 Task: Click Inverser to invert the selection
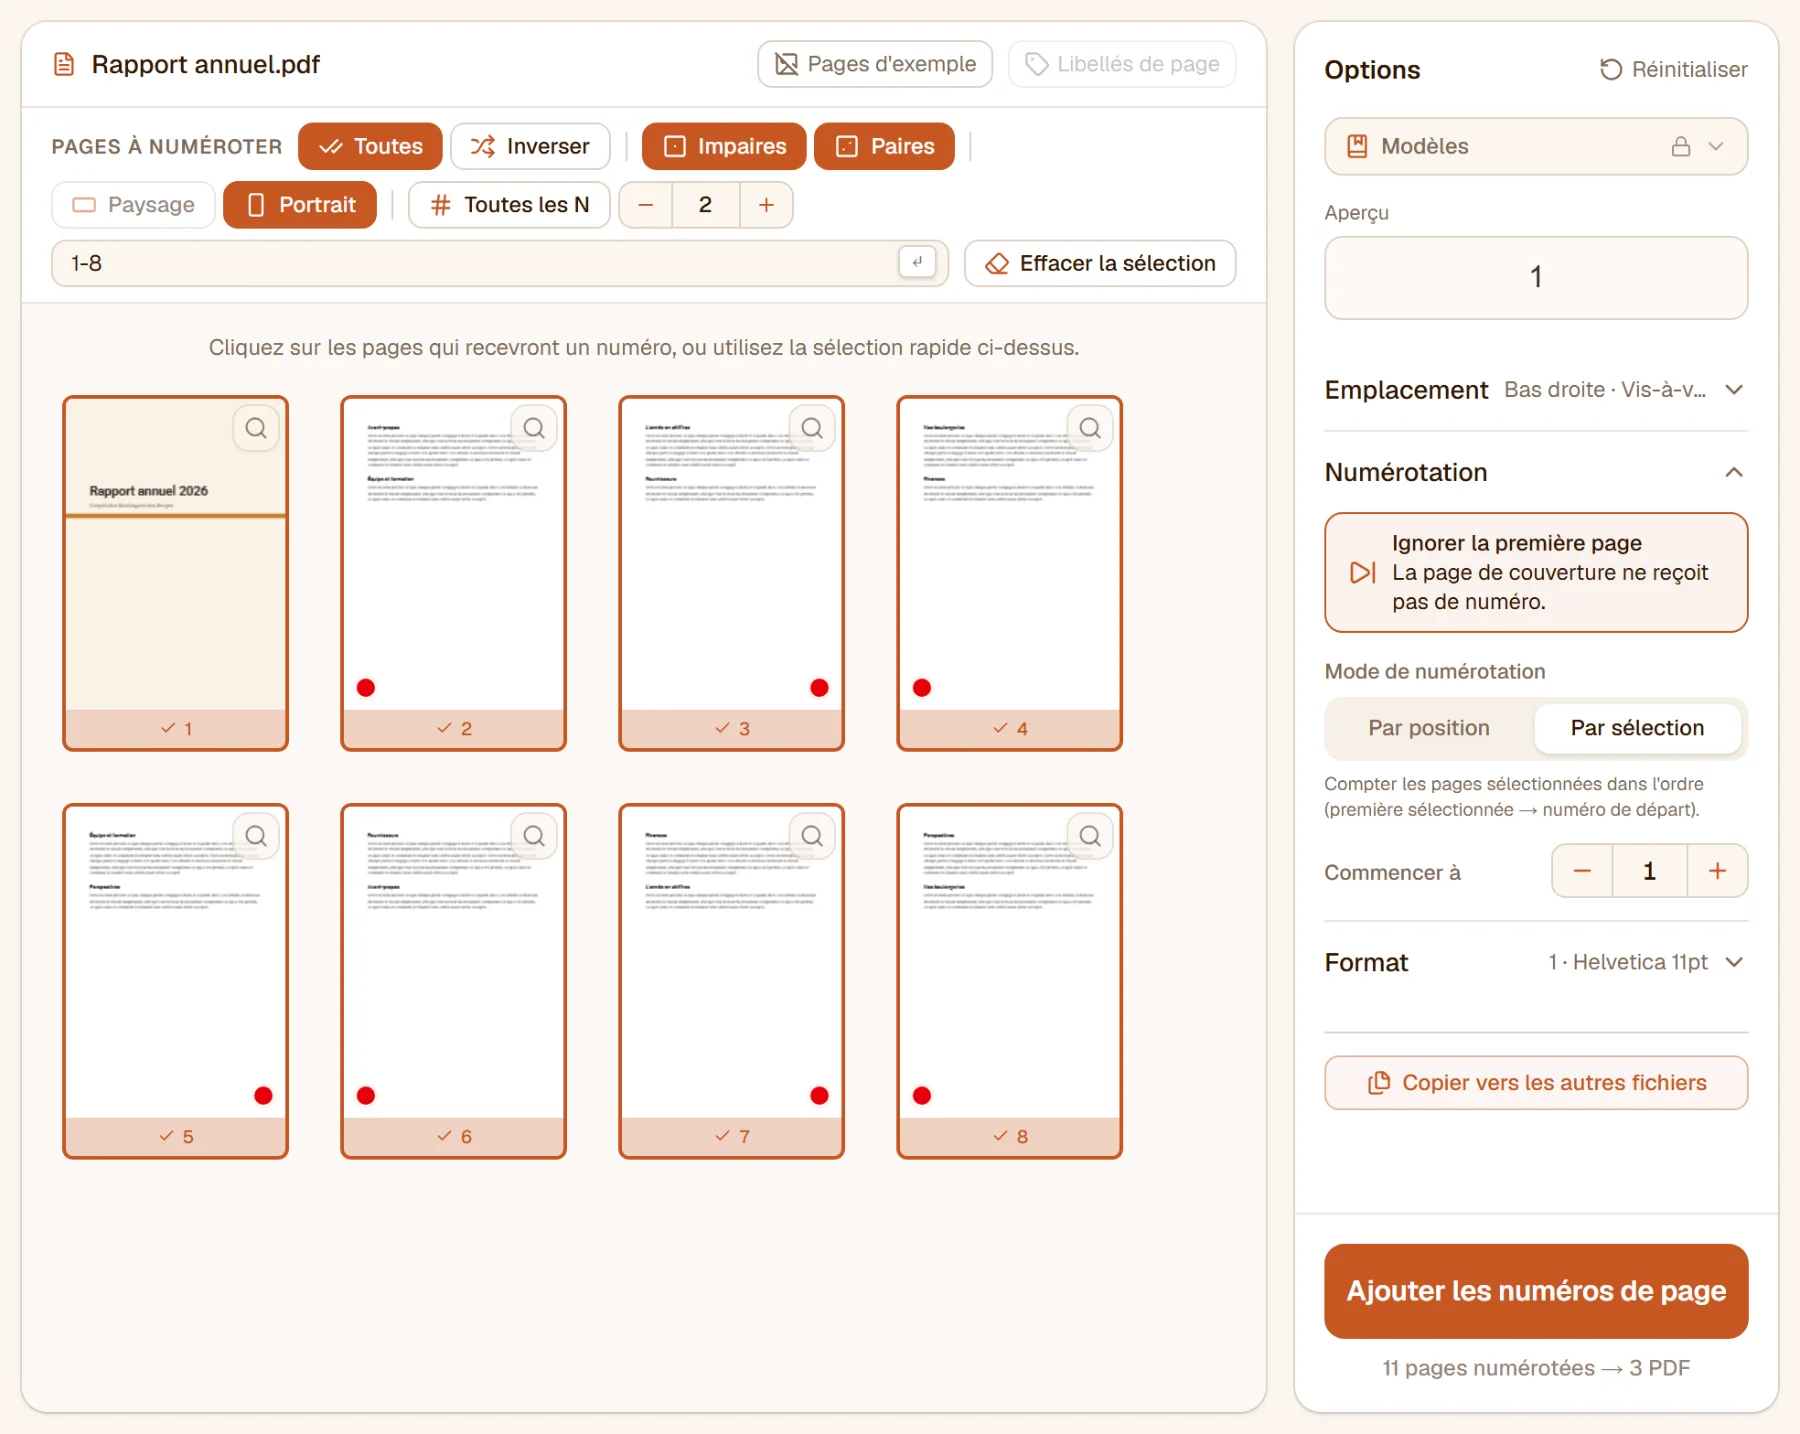pyautogui.click(x=530, y=146)
